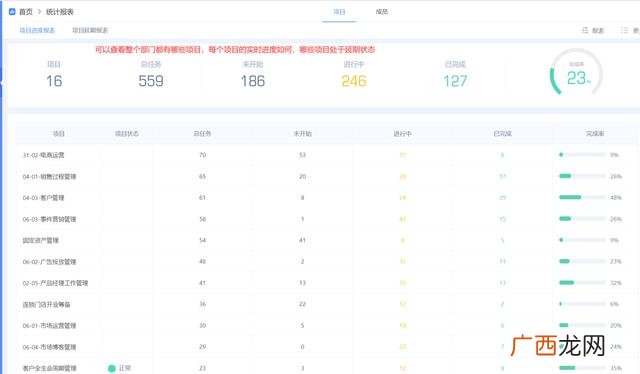Image resolution: width=640 pixels, height=374 pixels.
Task: Click the list view icon at far right
Action: pyautogui.click(x=624, y=30)
